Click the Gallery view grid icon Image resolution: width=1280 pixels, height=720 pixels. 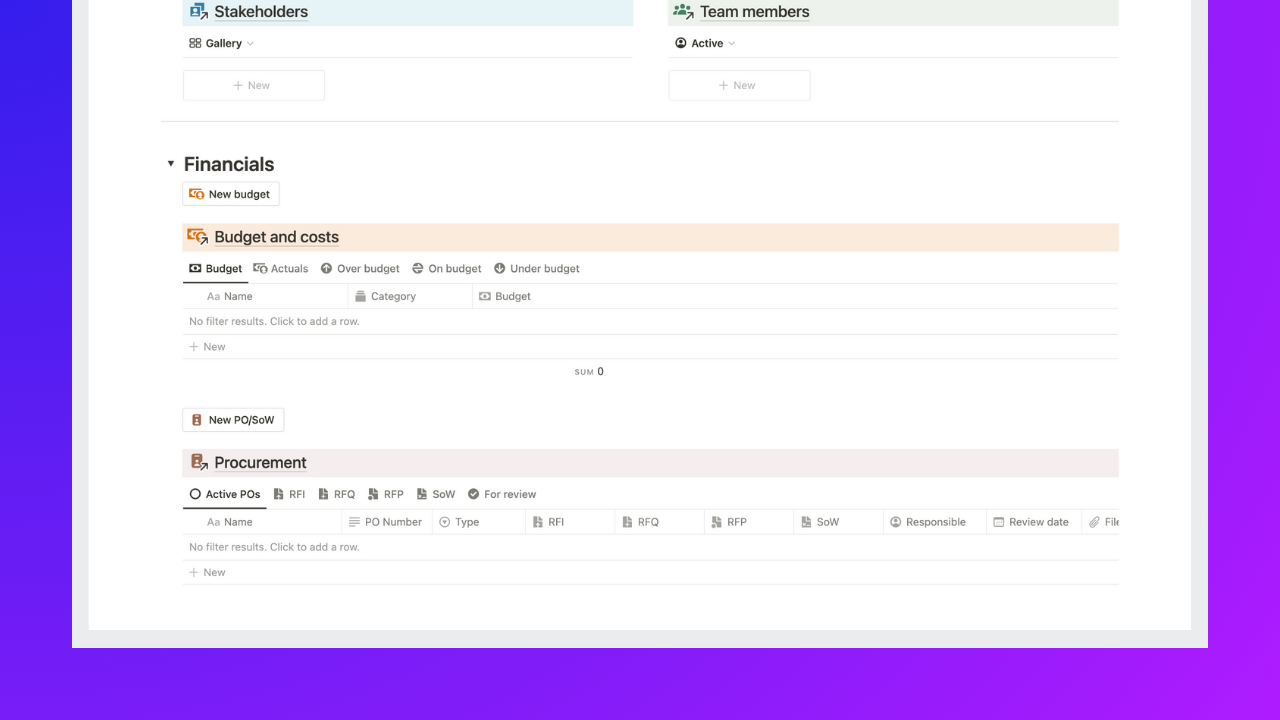(195, 43)
